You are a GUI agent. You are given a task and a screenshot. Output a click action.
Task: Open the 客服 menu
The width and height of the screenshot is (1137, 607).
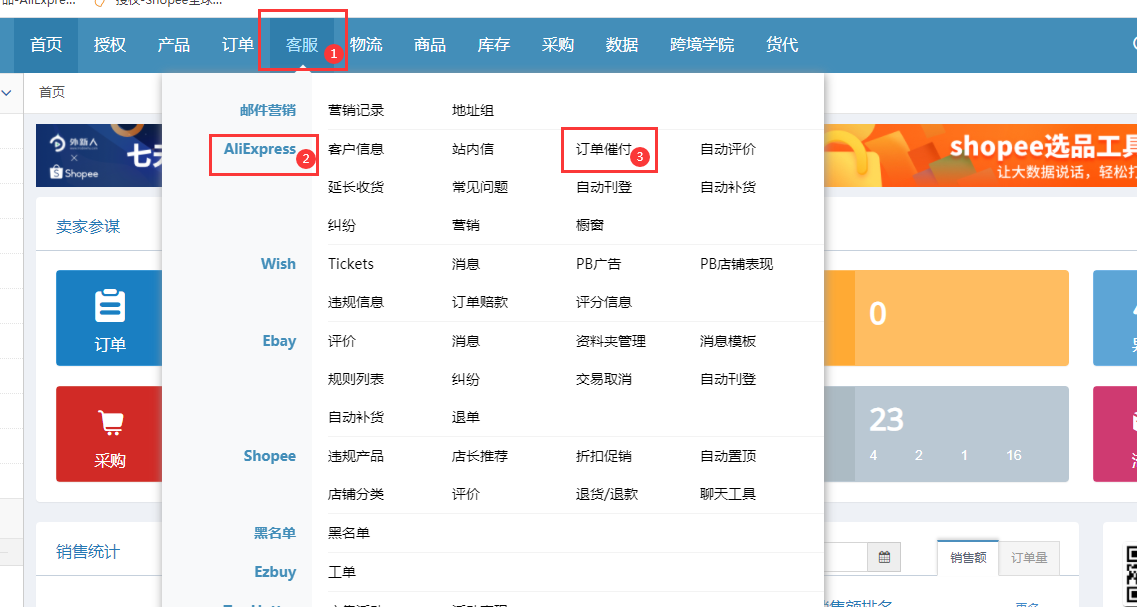[x=302, y=45]
